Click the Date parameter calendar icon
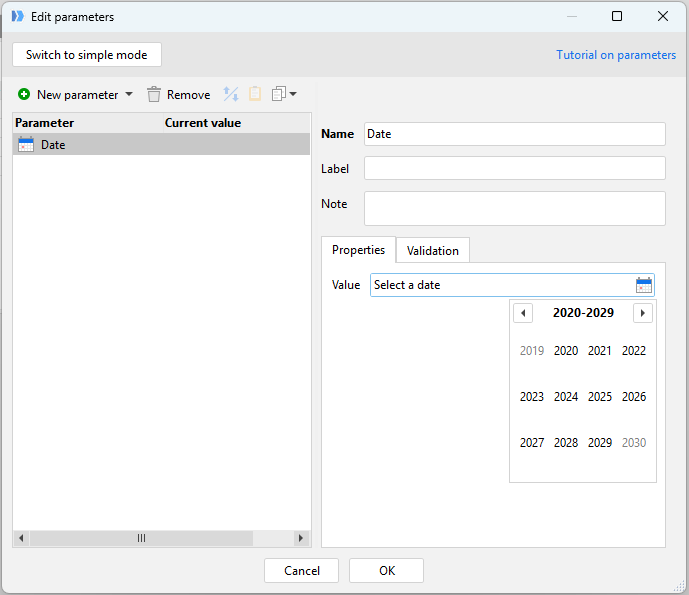689x595 pixels. (26, 145)
